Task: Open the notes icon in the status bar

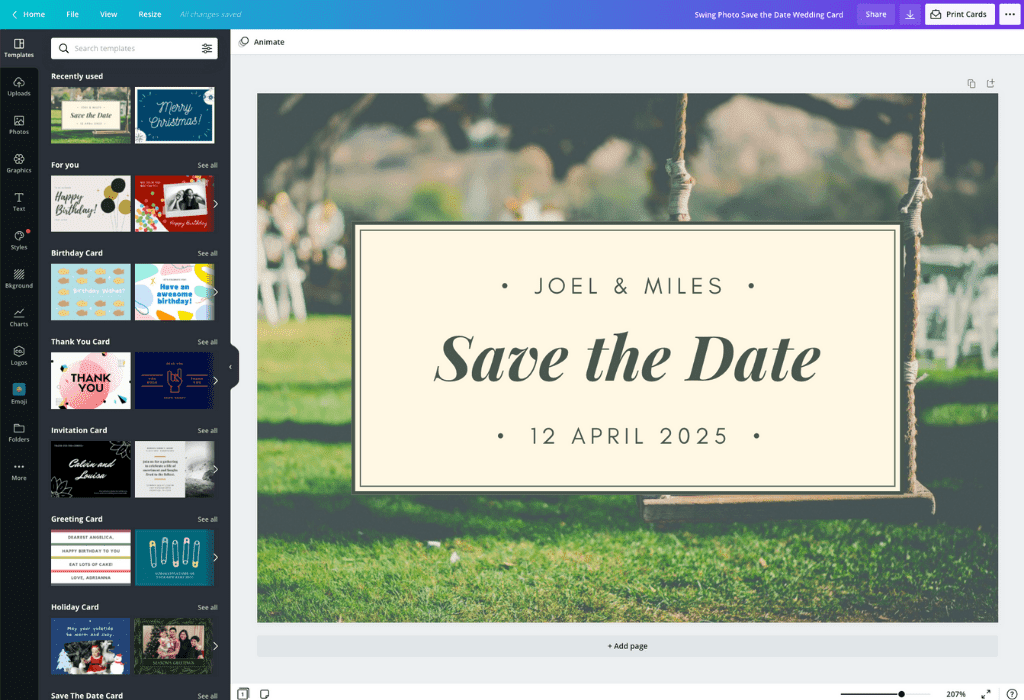Action: 264,691
